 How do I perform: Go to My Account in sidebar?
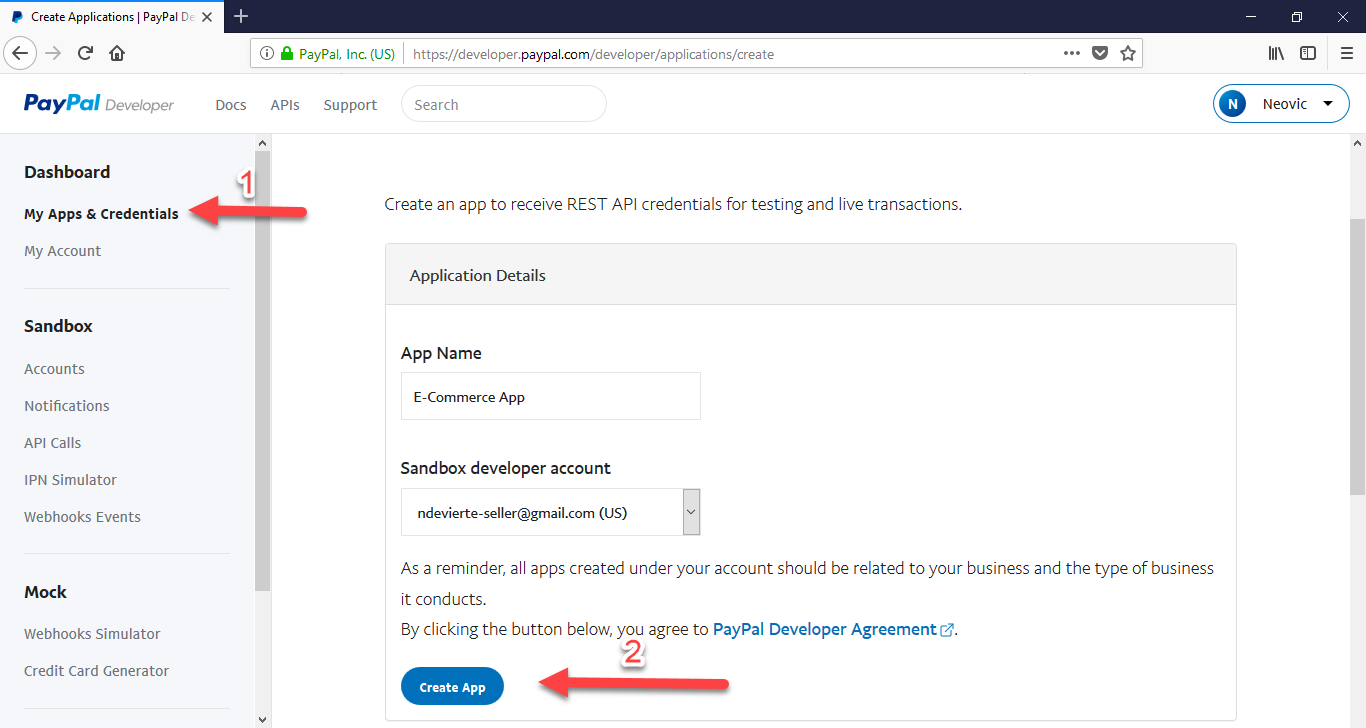point(62,251)
